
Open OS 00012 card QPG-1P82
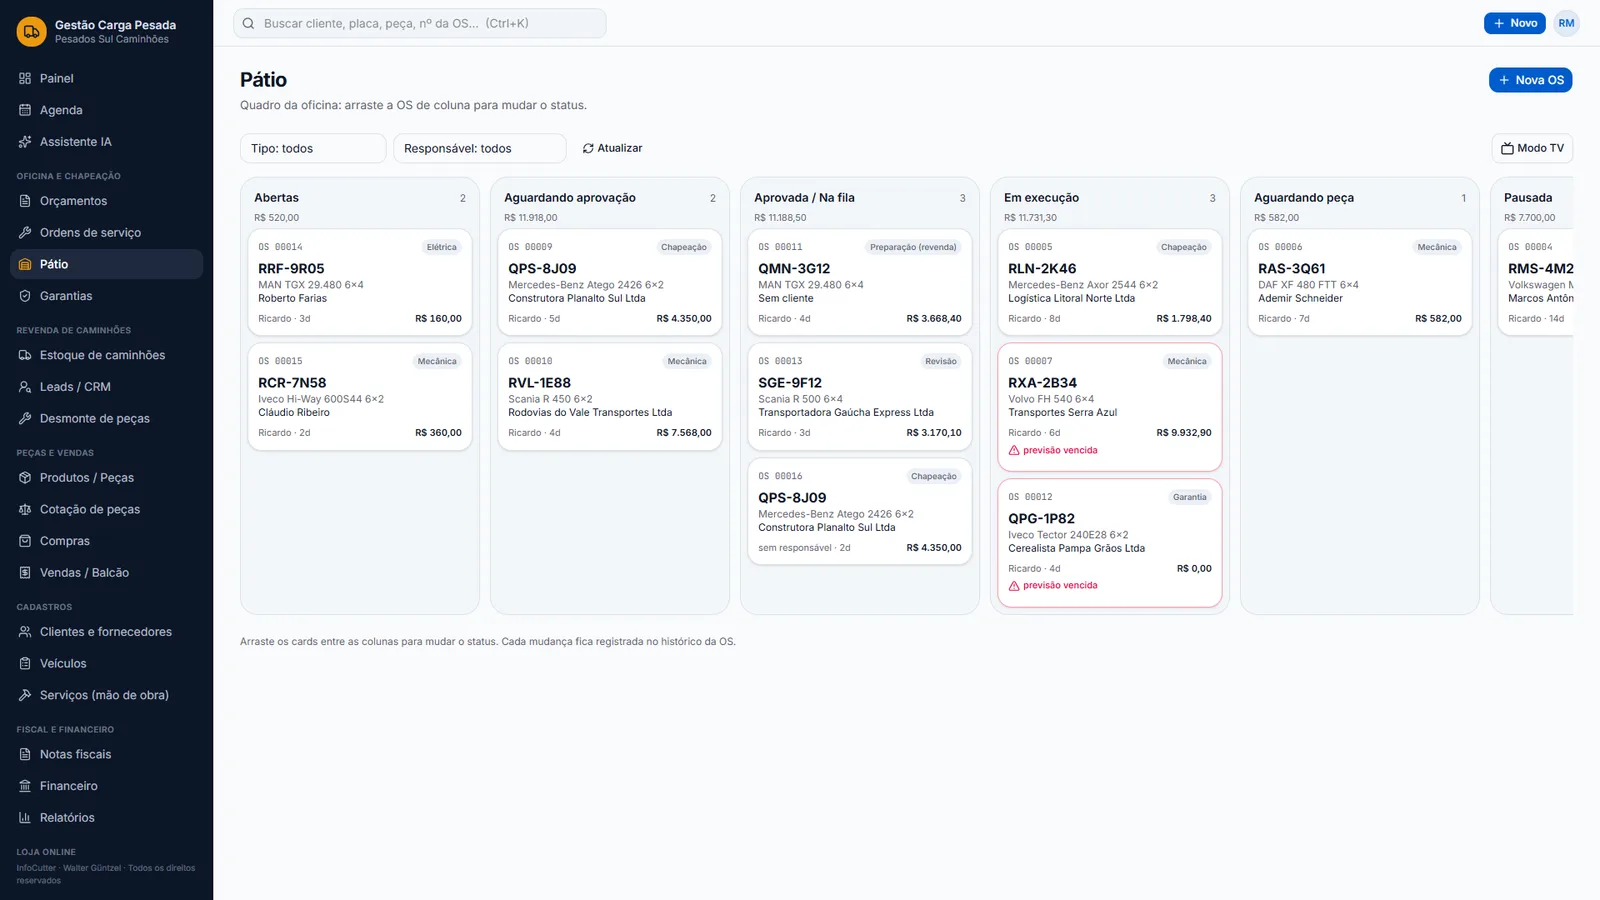click(1110, 543)
